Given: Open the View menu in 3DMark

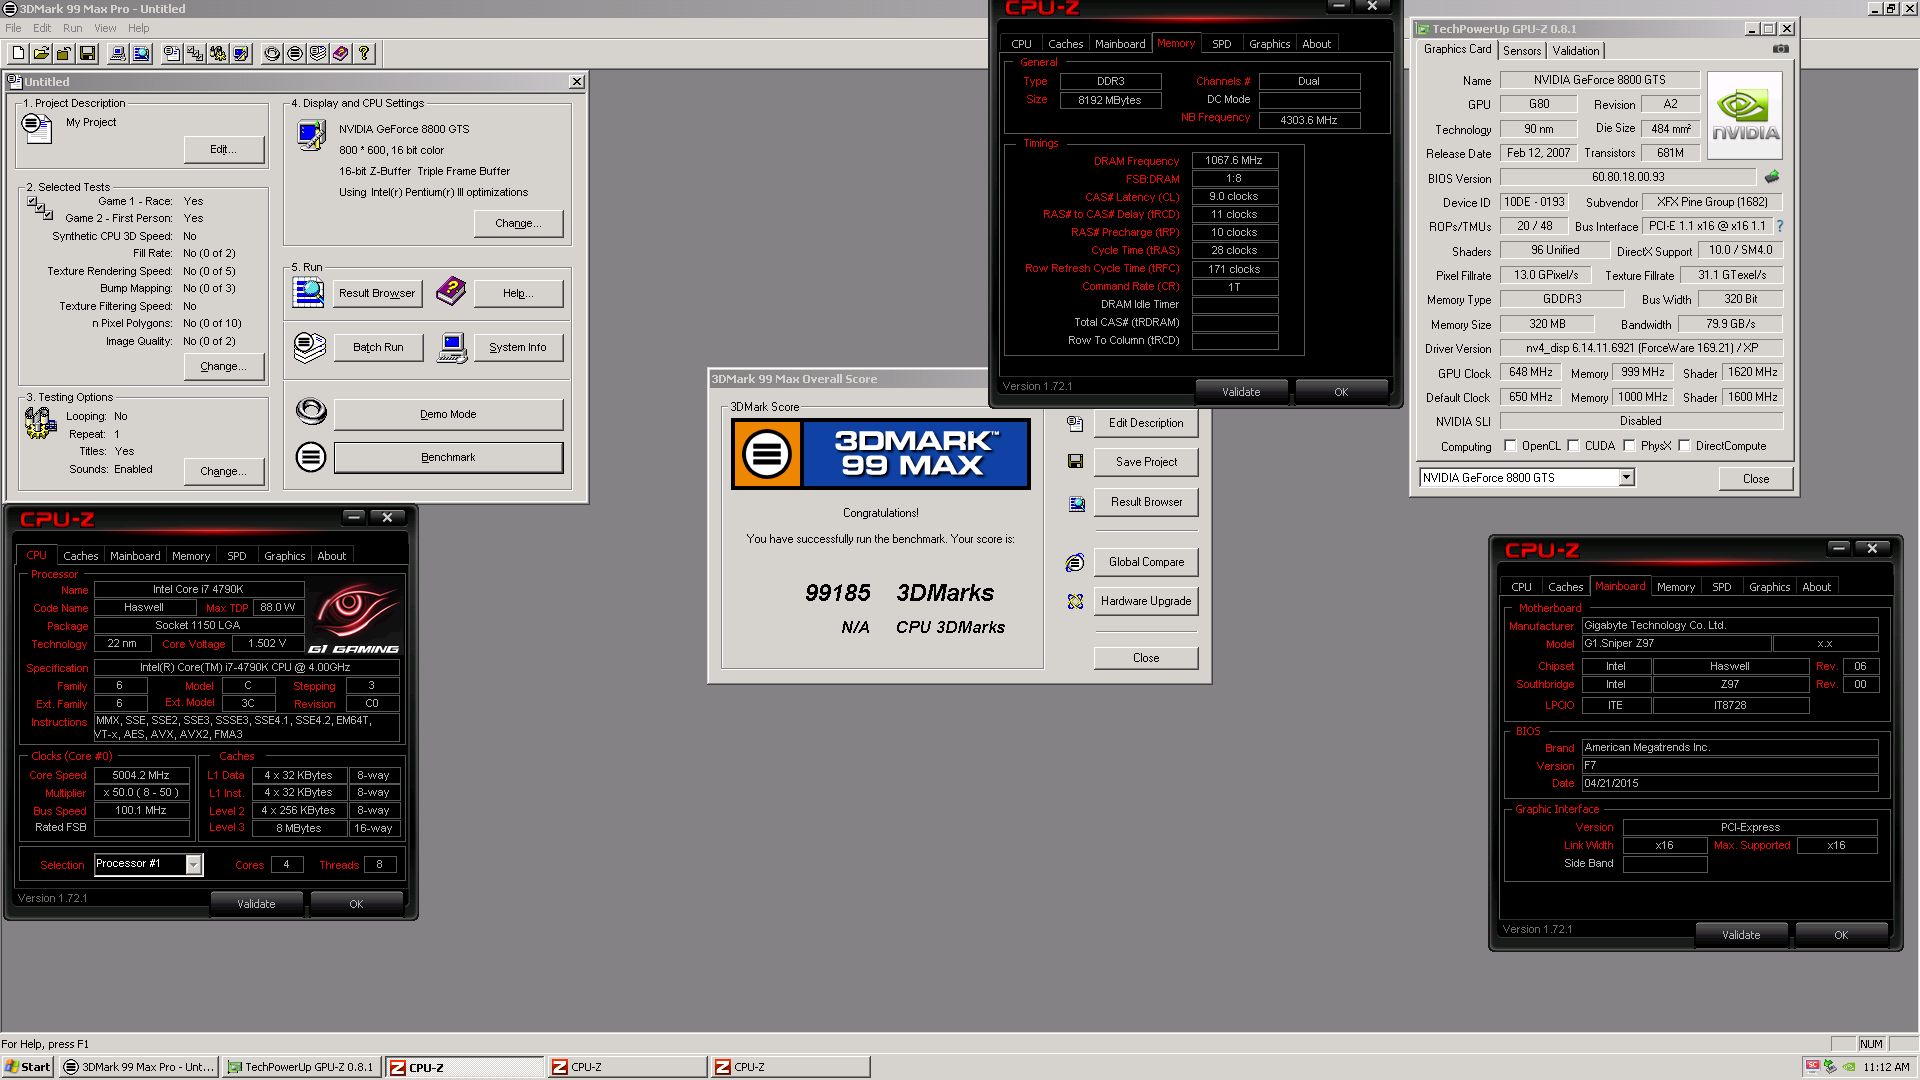Looking at the screenshot, I should 105,28.
